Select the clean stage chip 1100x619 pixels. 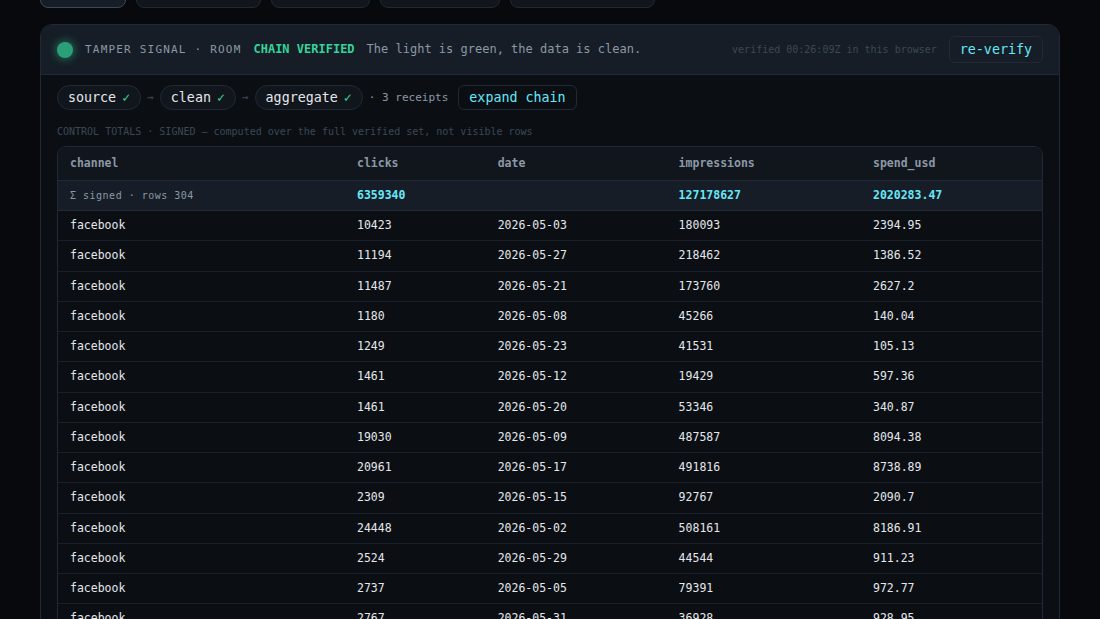point(198,98)
